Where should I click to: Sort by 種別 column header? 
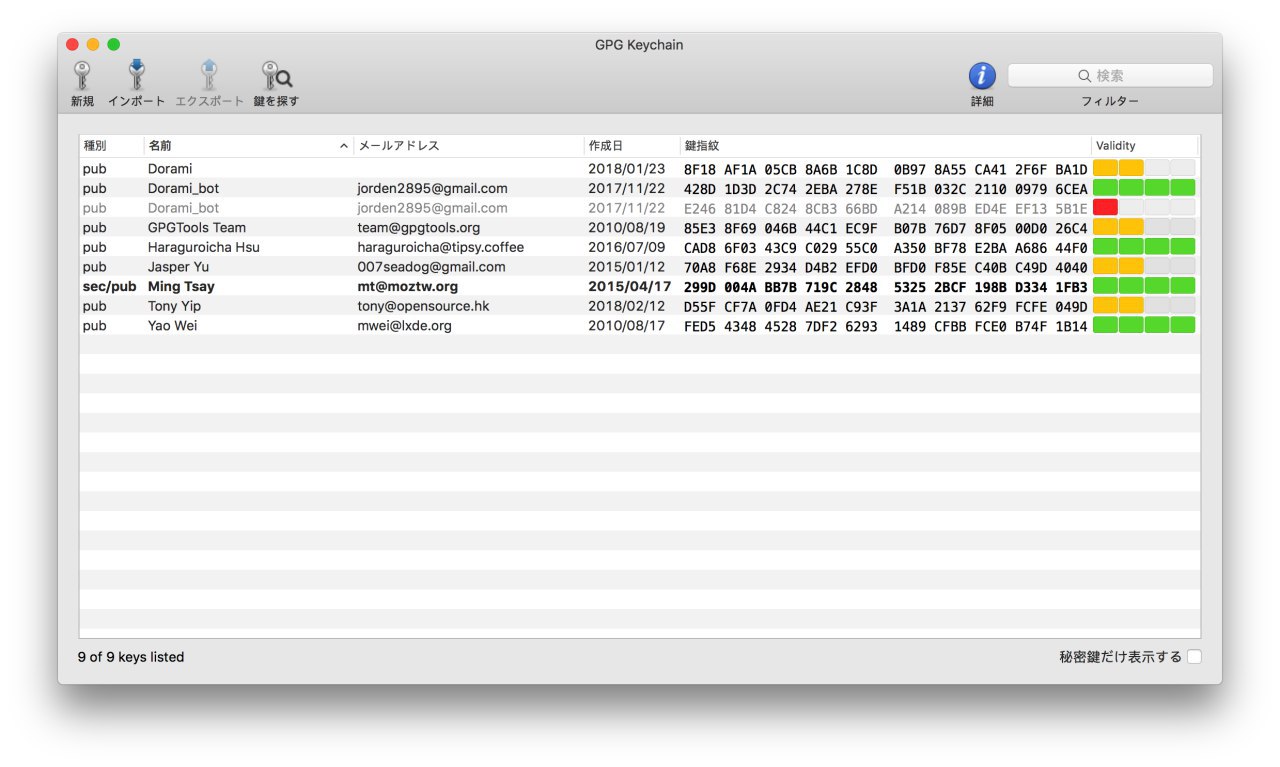pos(95,146)
